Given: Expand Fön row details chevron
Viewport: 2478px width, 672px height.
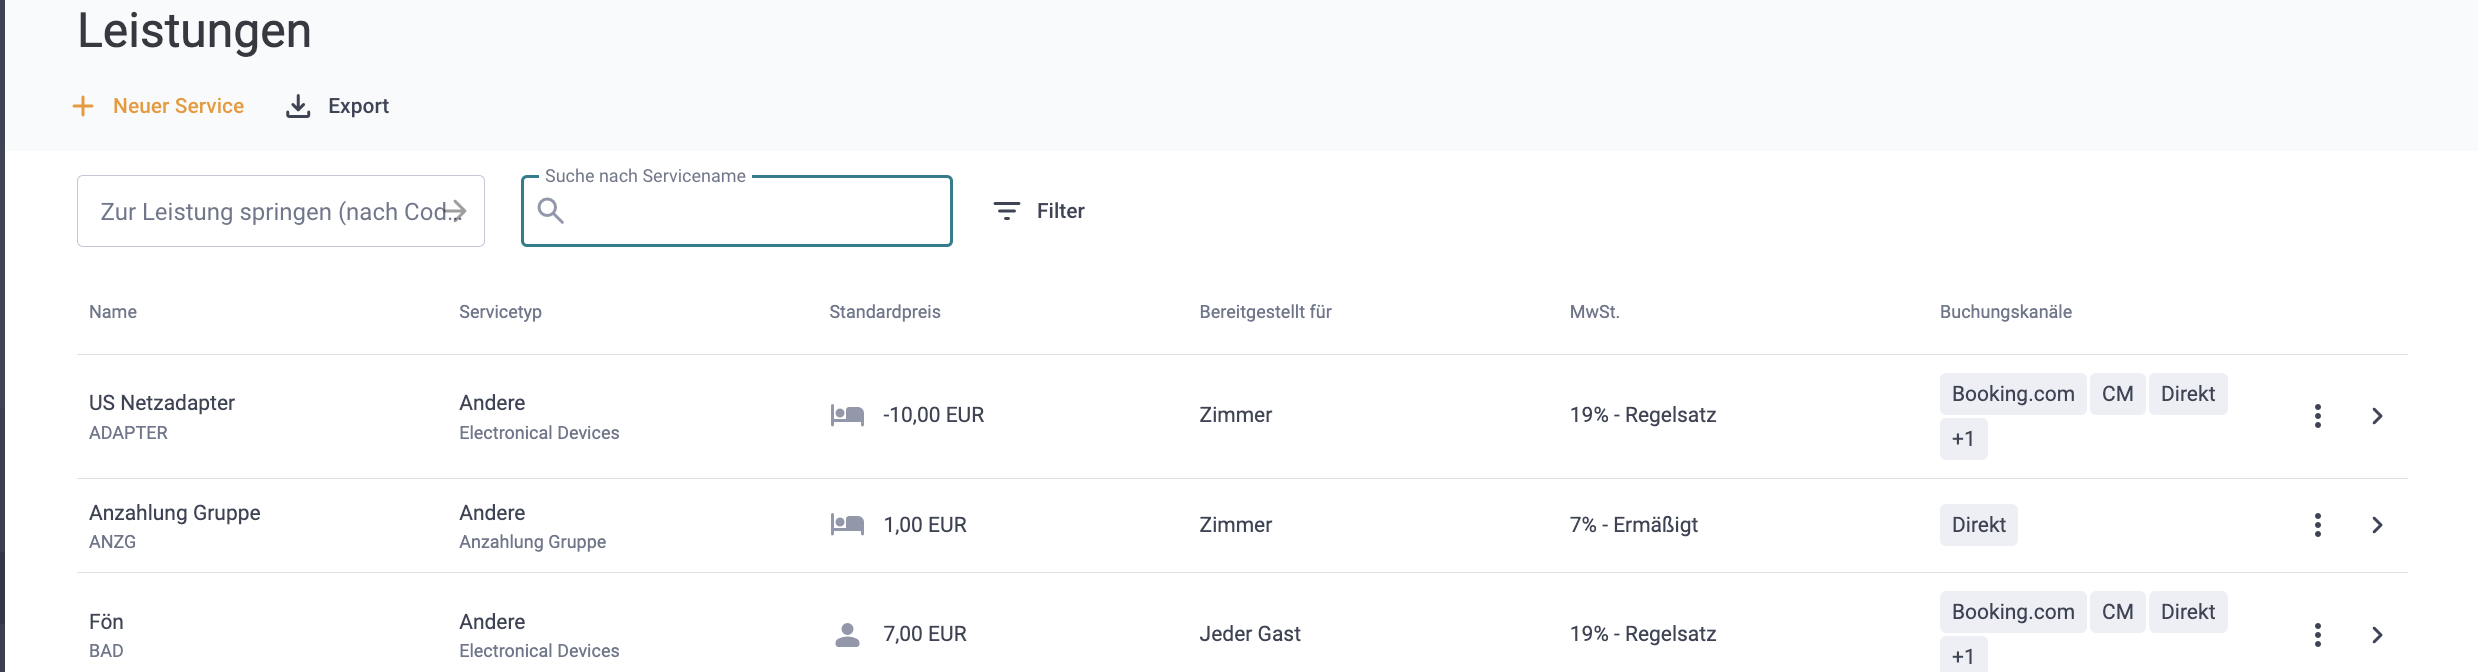Looking at the screenshot, I should coord(2378,634).
